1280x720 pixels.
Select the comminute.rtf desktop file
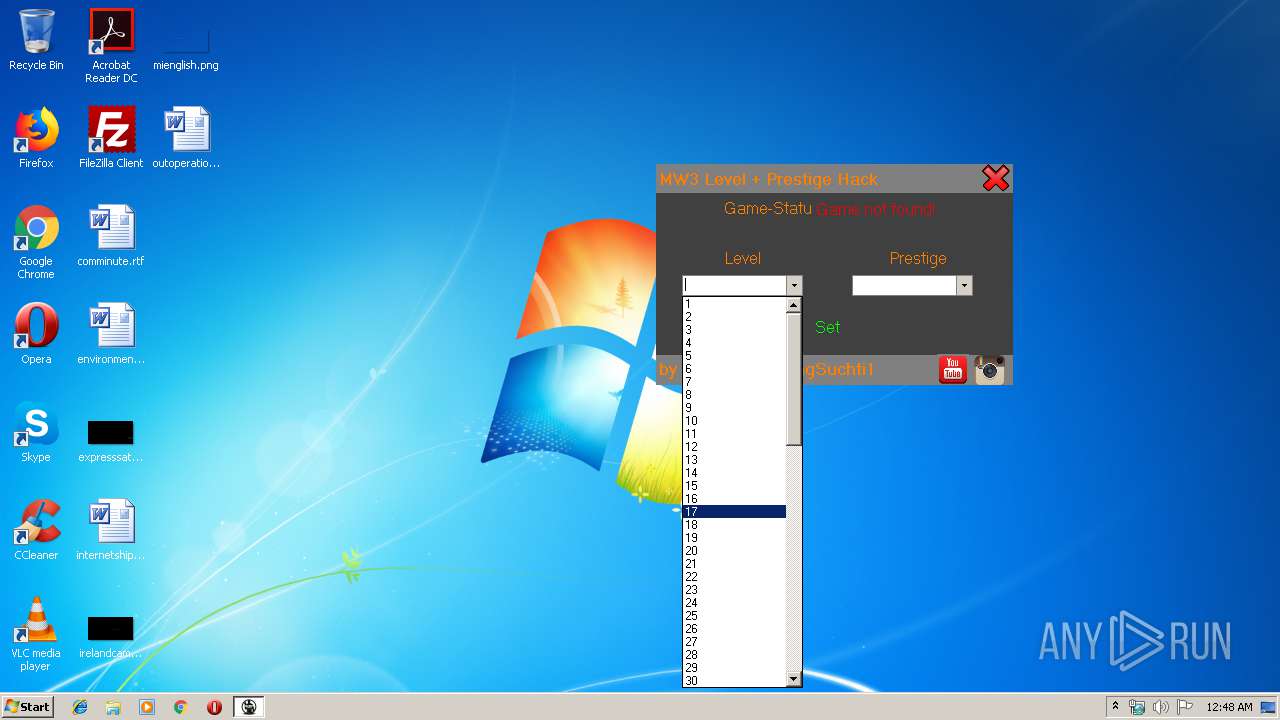point(111,236)
